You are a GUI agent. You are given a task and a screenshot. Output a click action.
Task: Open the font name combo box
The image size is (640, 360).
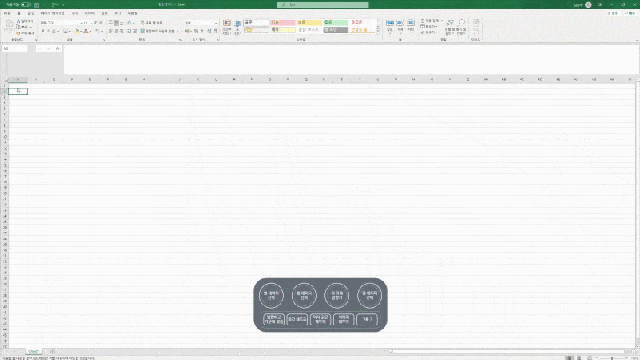pos(60,22)
